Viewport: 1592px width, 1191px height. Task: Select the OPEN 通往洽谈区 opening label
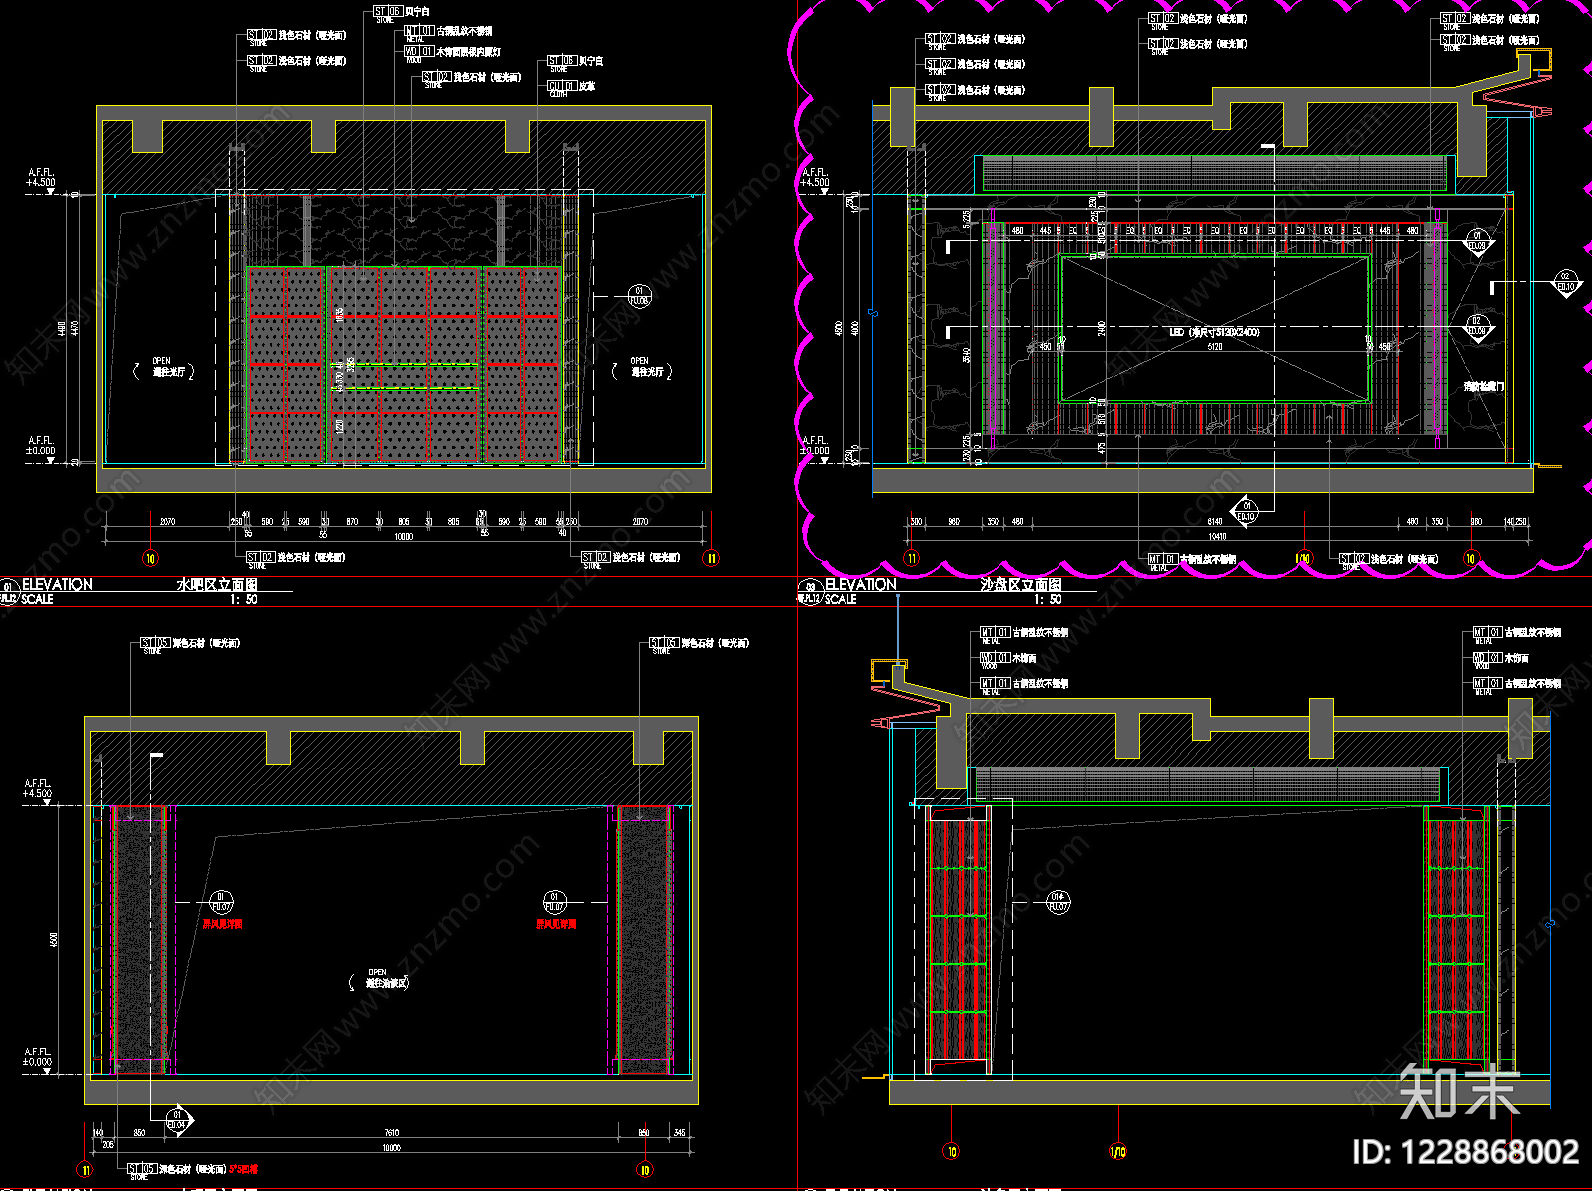(x=378, y=979)
